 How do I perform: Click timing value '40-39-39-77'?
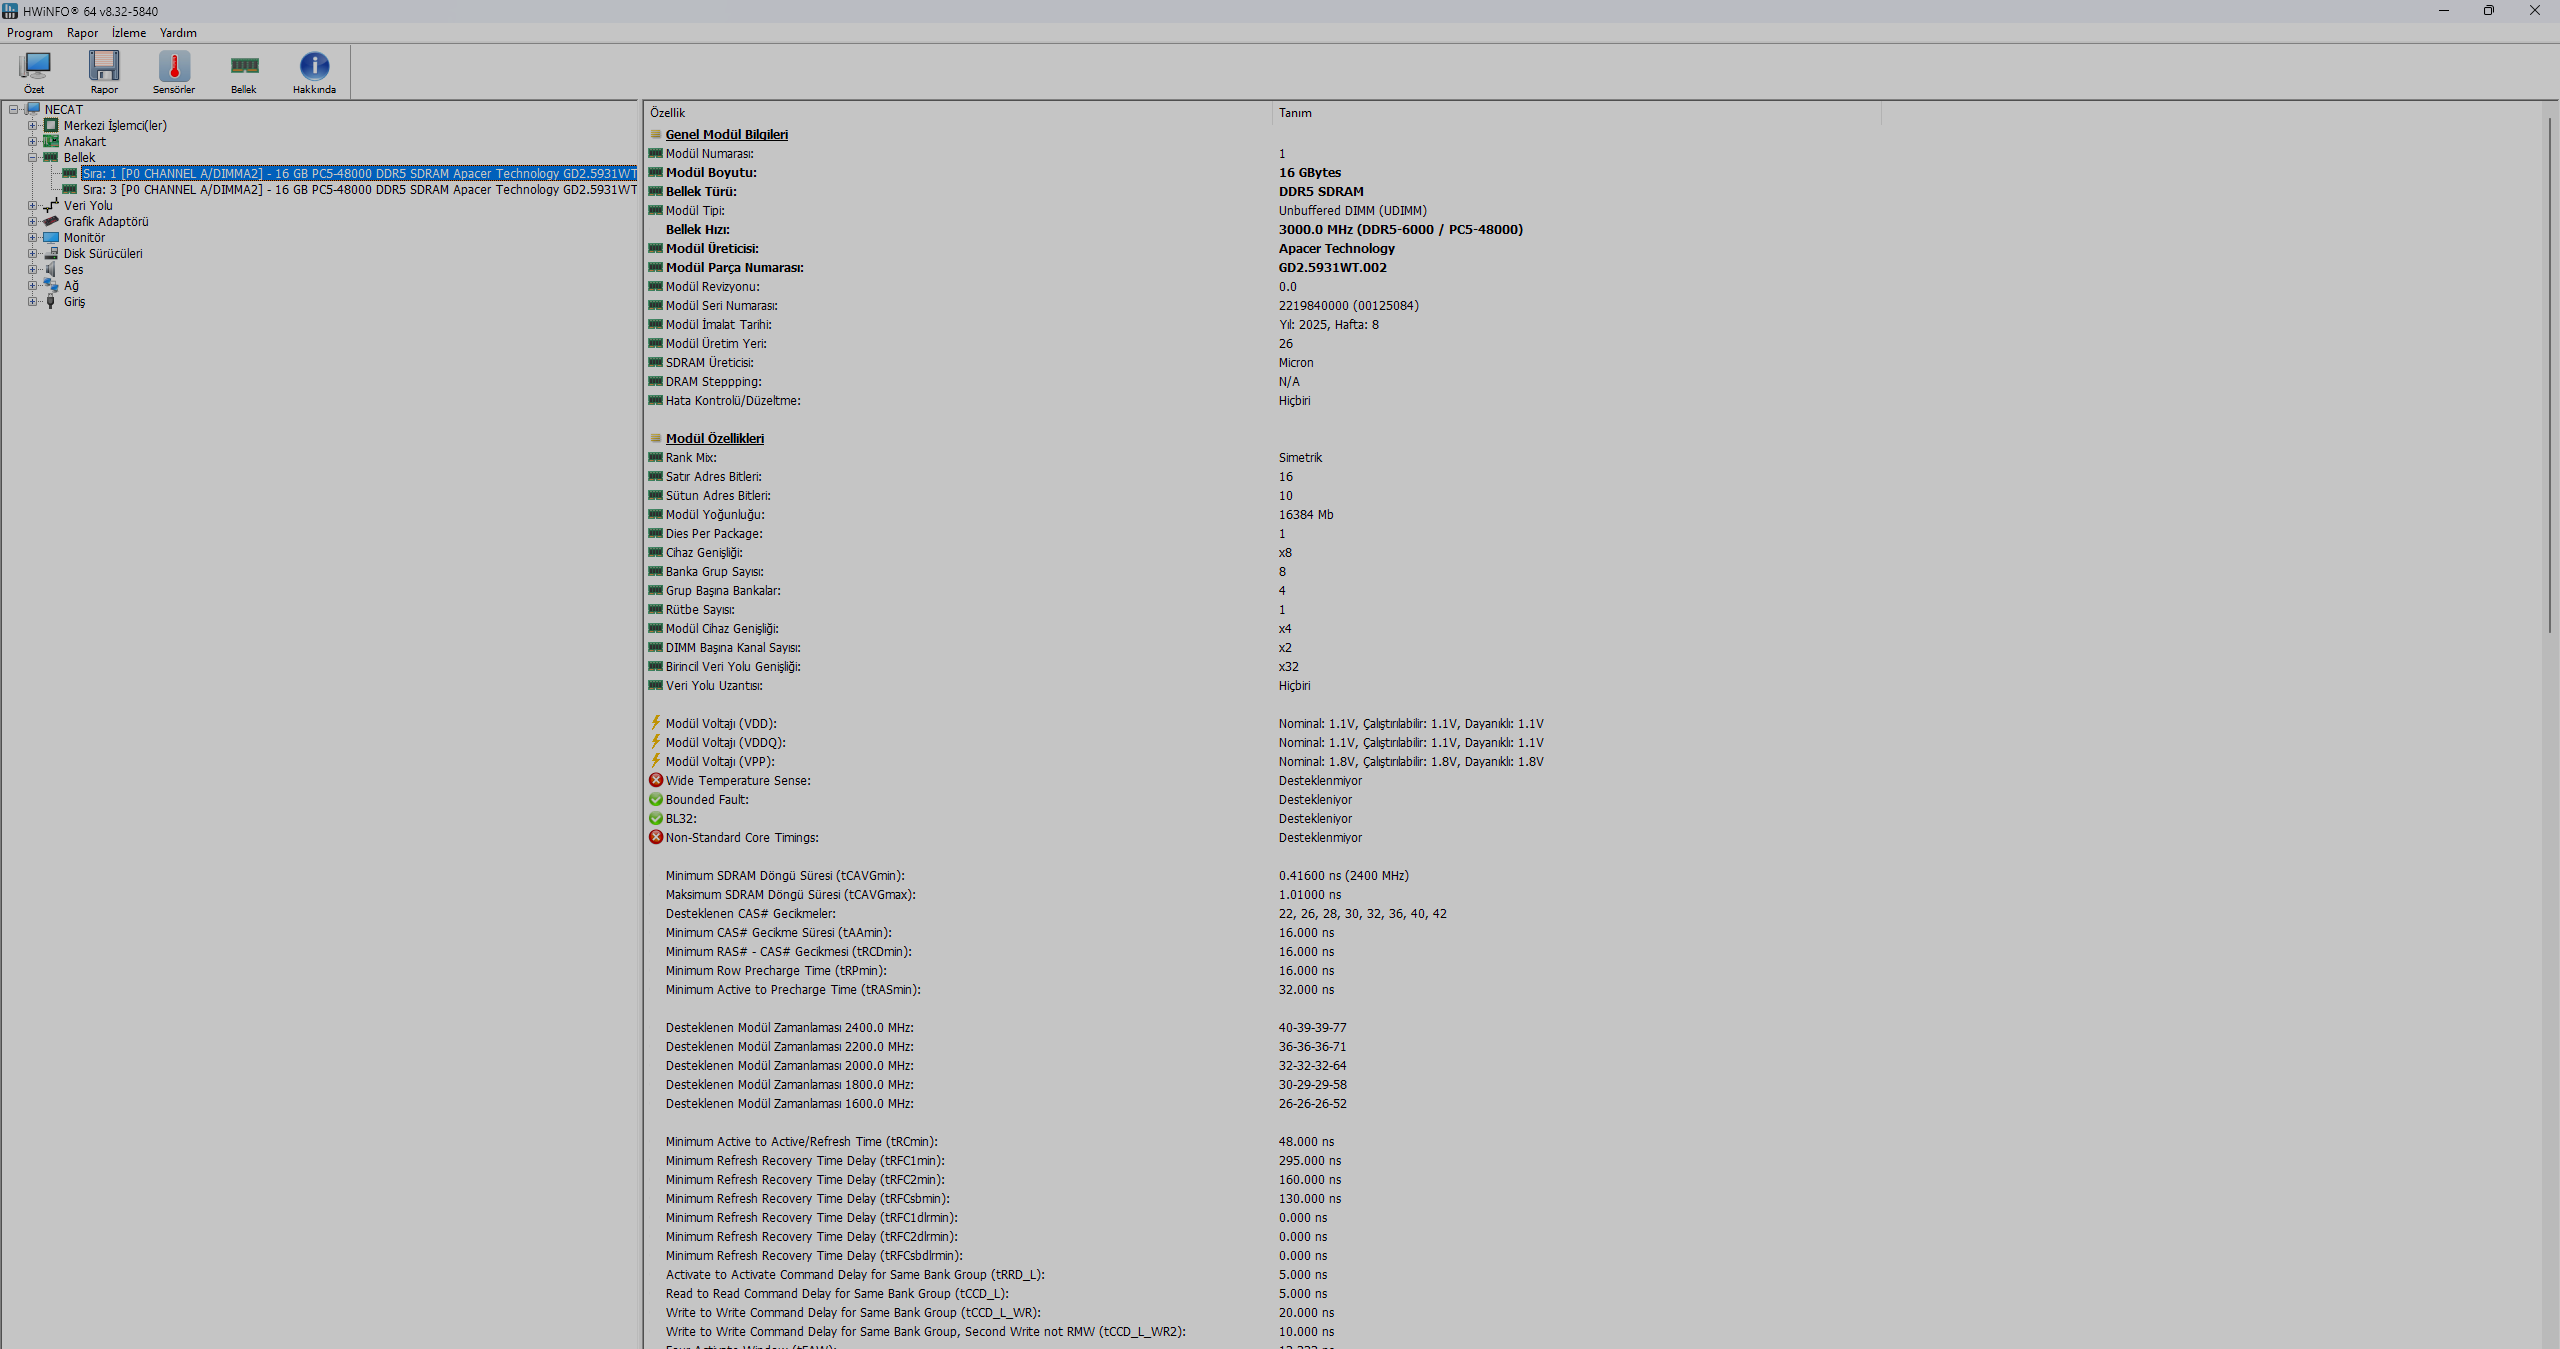1312,1027
